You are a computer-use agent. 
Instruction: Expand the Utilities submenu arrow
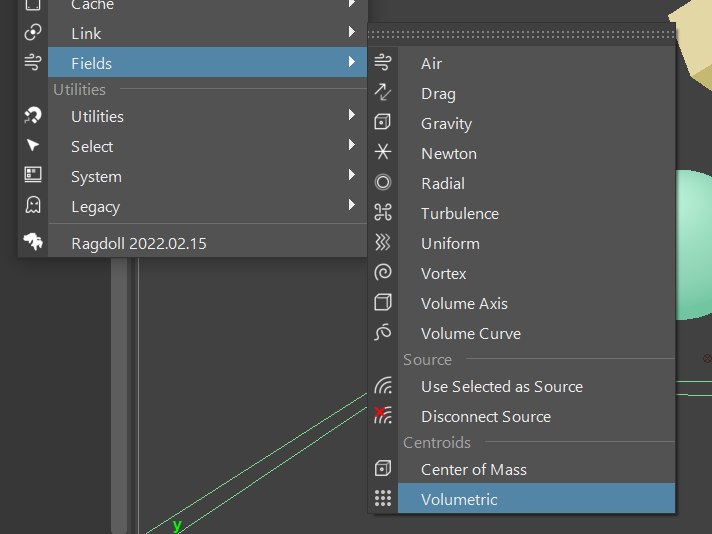coord(351,116)
